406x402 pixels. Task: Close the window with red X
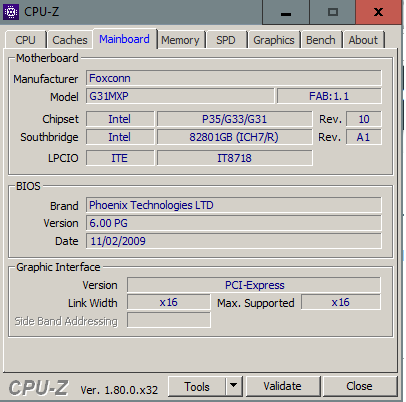pos(378,12)
